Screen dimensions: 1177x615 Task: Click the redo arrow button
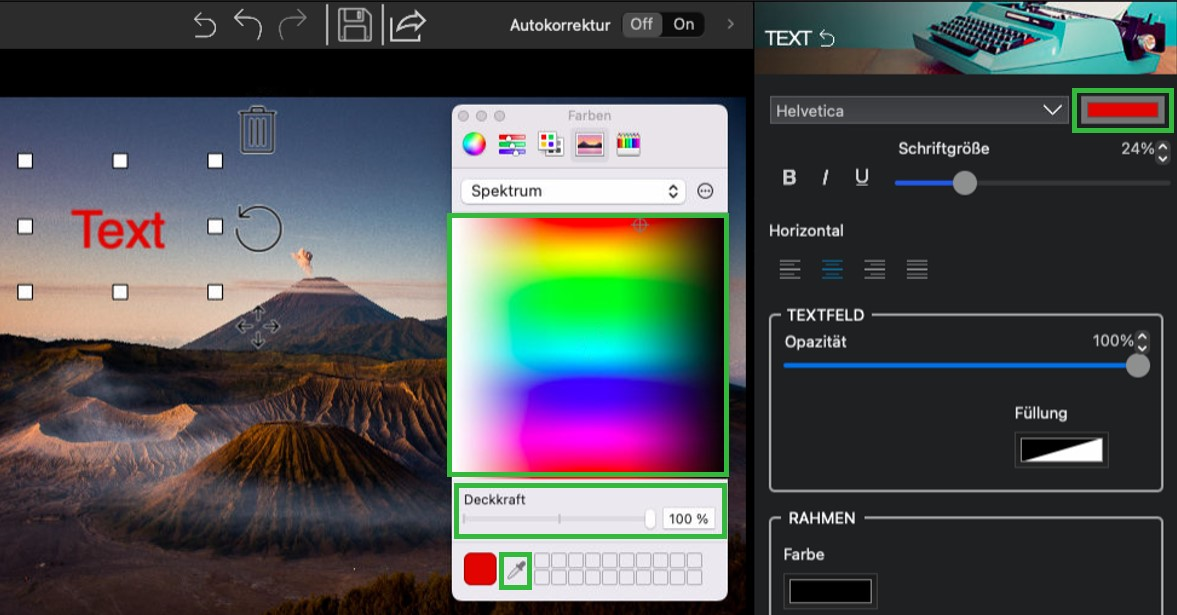tap(293, 25)
